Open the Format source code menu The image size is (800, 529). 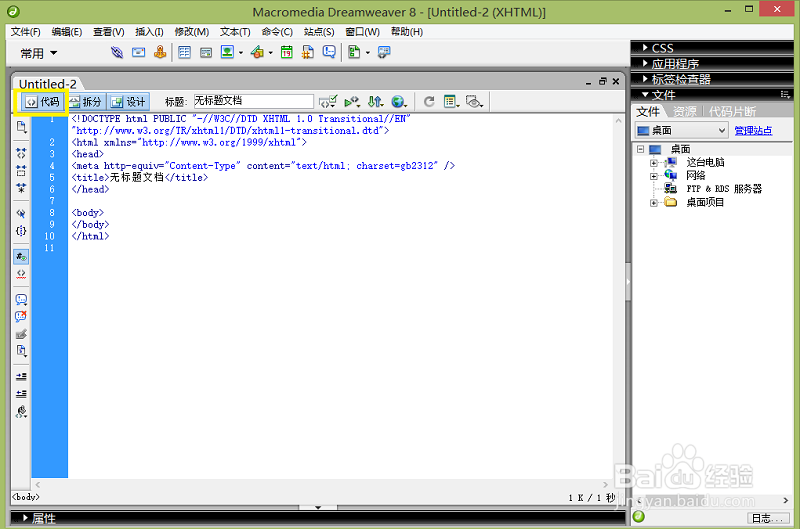(21, 412)
